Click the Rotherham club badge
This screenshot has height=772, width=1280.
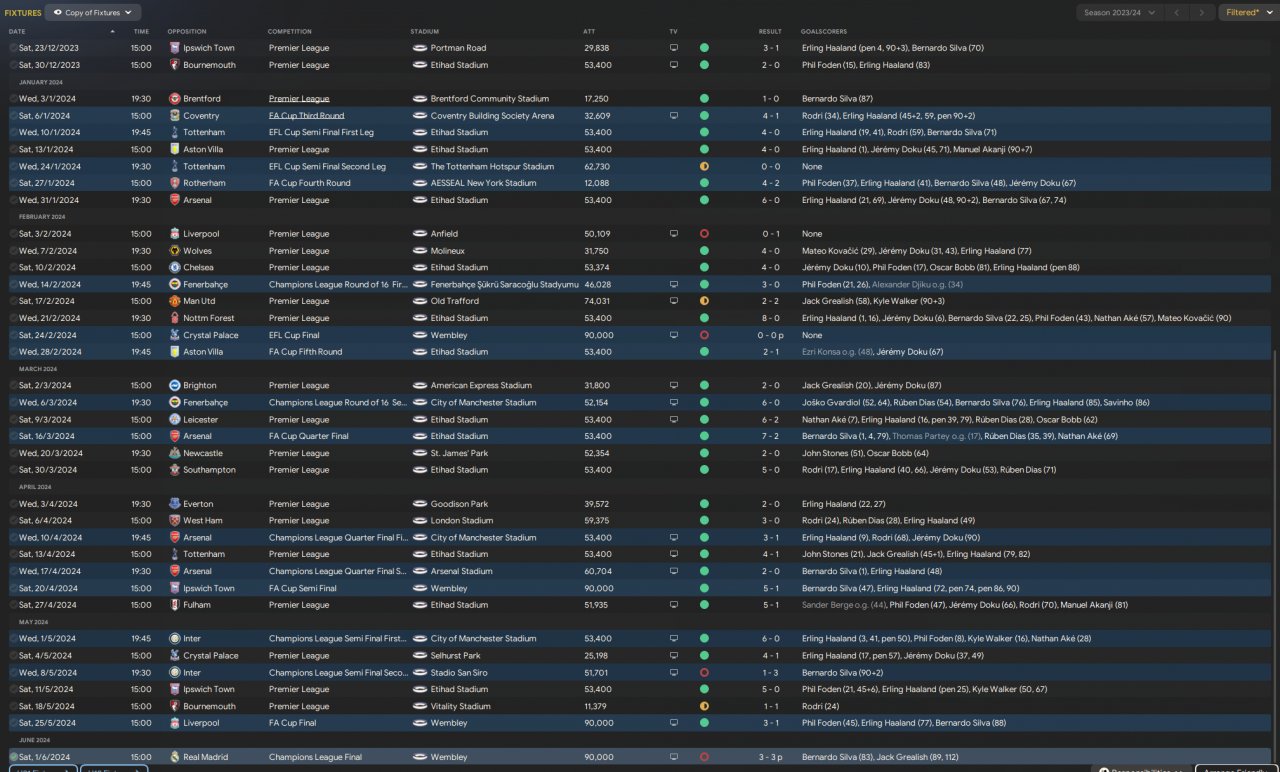tap(175, 183)
